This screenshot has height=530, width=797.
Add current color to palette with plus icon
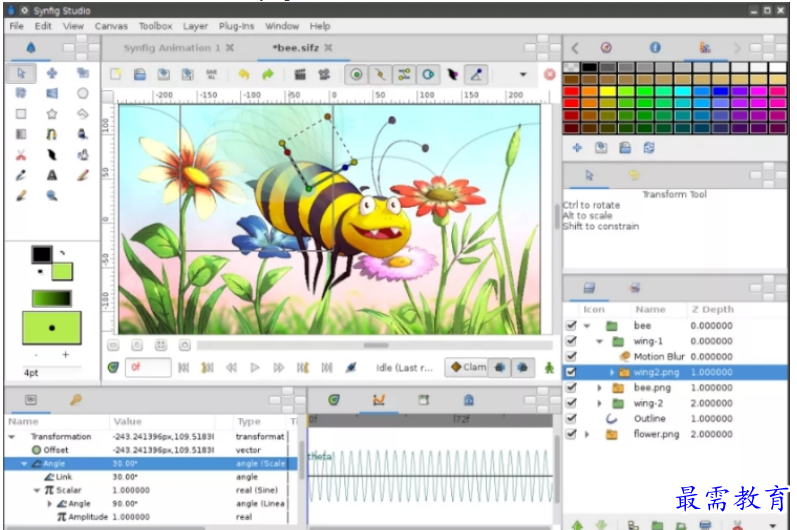[x=577, y=148]
